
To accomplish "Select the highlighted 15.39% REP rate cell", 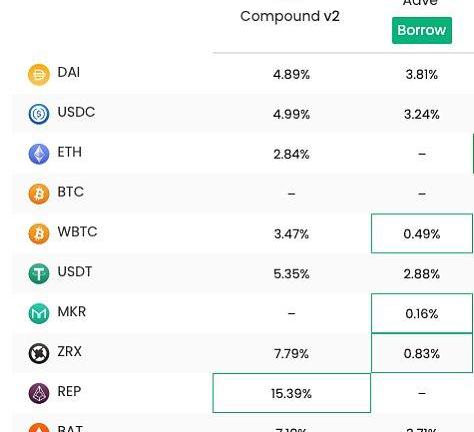I will (x=292, y=393).
